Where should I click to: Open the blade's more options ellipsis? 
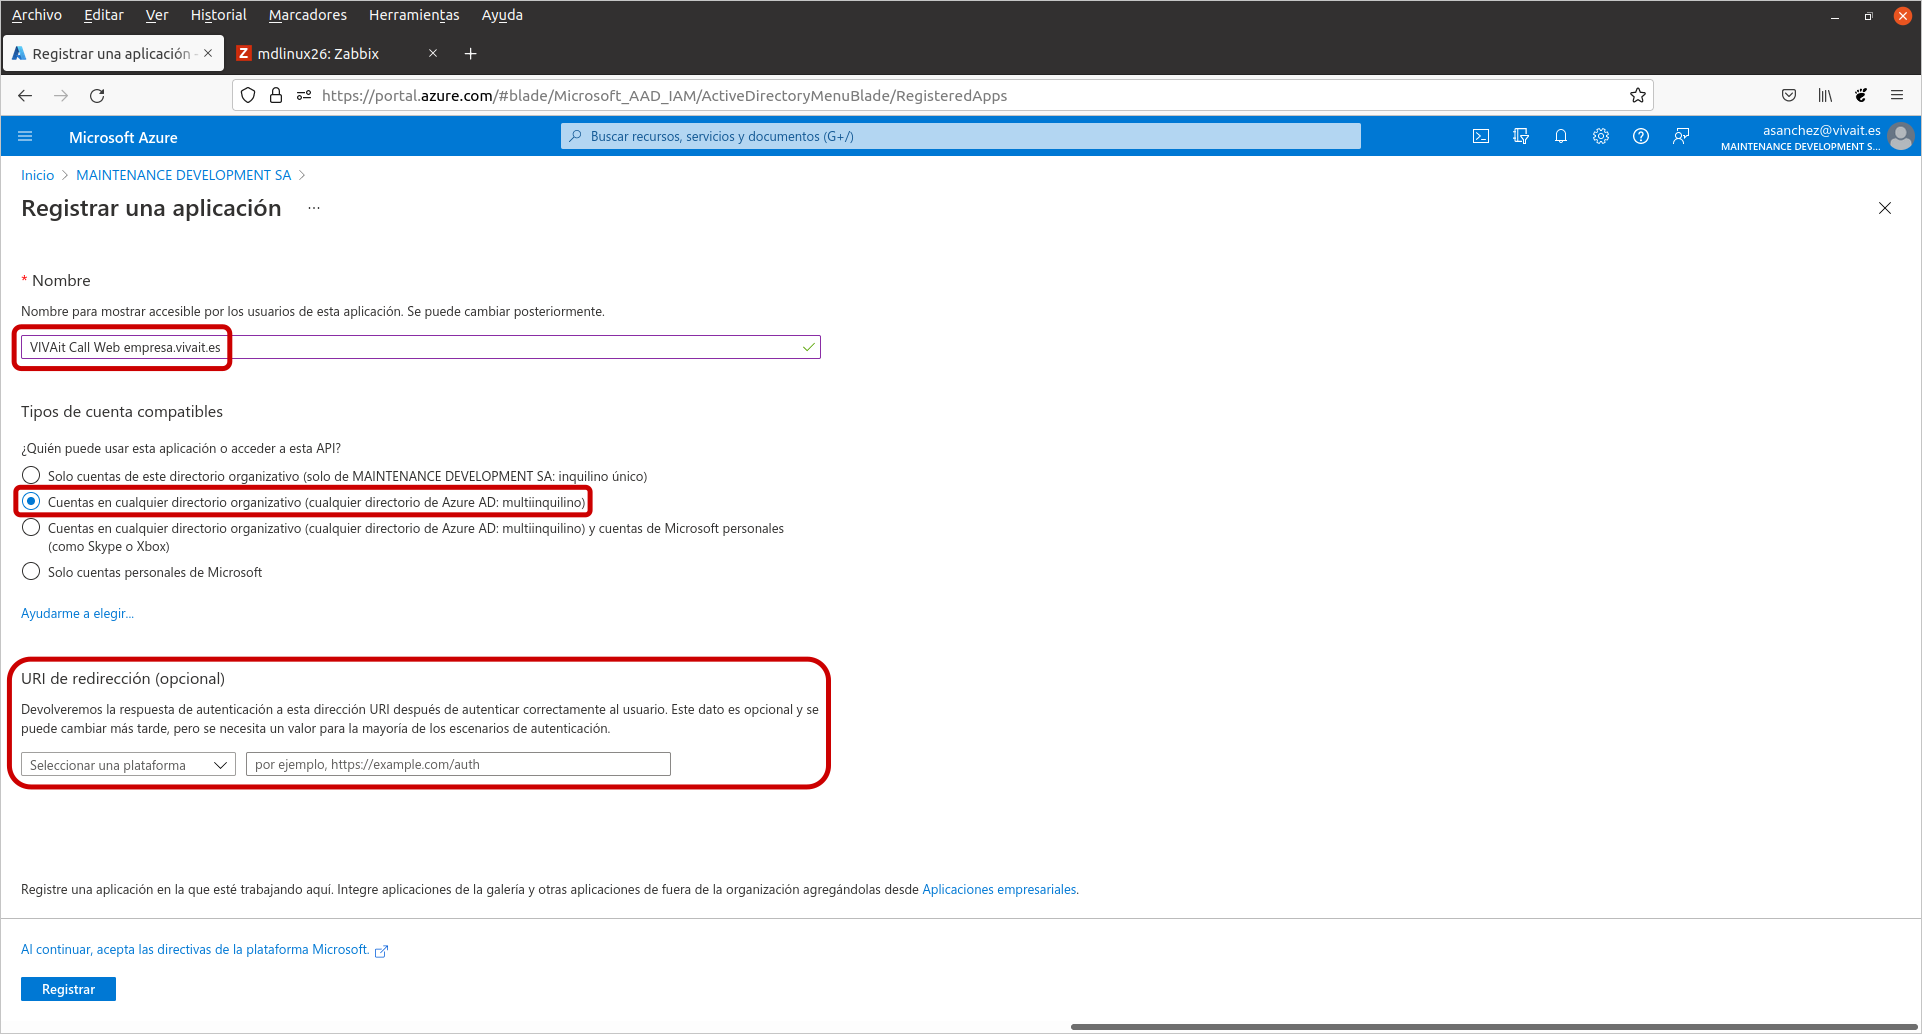tap(314, 208)
